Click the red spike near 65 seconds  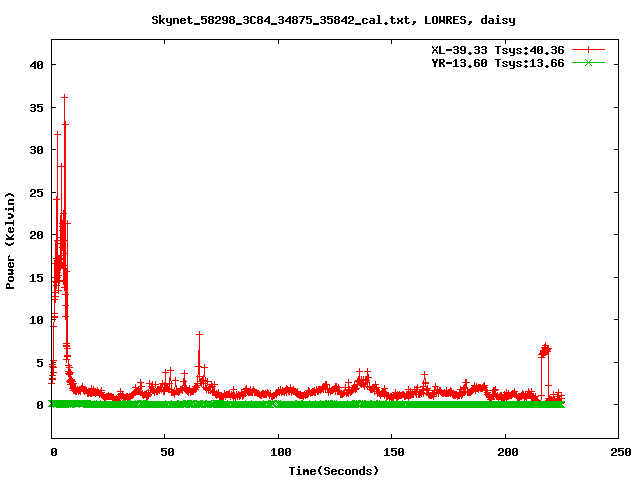click(x=199, y=334)
